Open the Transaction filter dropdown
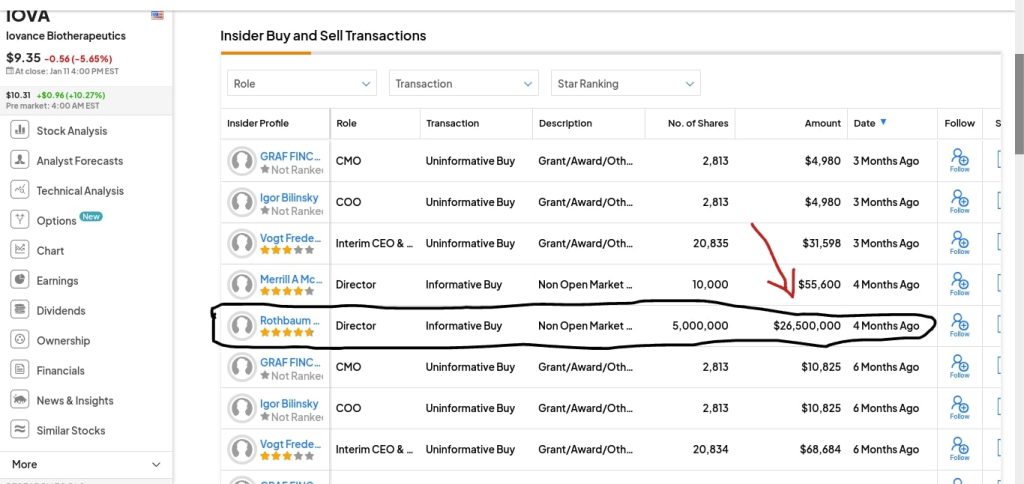 [463, 84]
